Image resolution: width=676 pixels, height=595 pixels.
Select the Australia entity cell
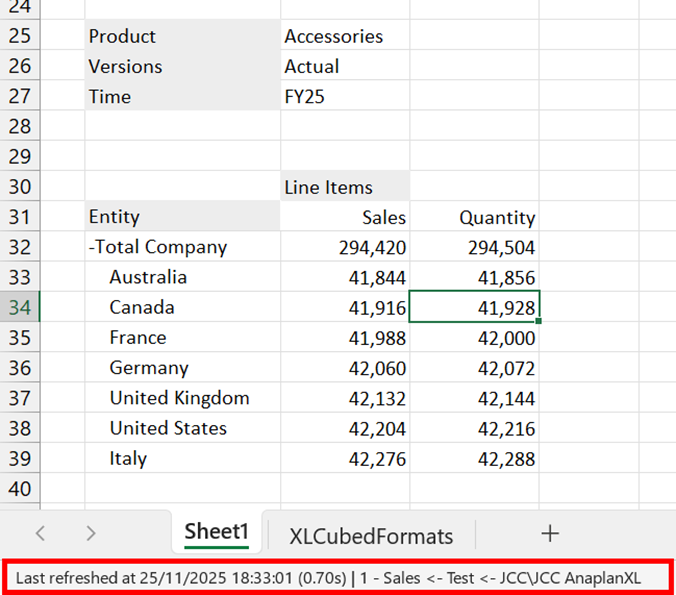148,277
